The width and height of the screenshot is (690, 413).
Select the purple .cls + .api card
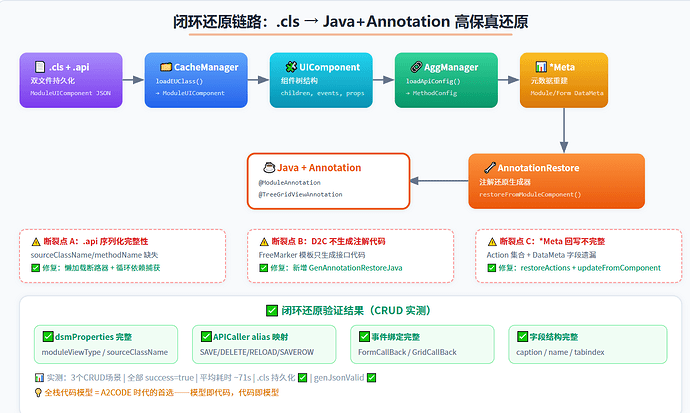click(71, 80)
